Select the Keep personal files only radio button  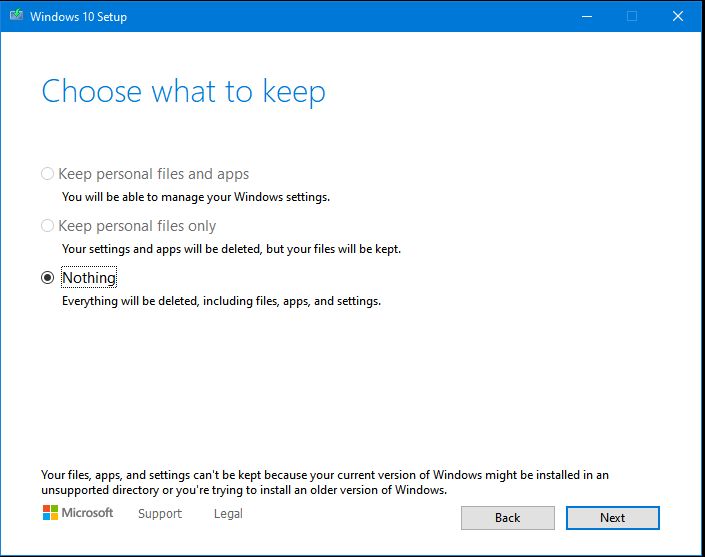pyautogui.click(x=47, y=226)
